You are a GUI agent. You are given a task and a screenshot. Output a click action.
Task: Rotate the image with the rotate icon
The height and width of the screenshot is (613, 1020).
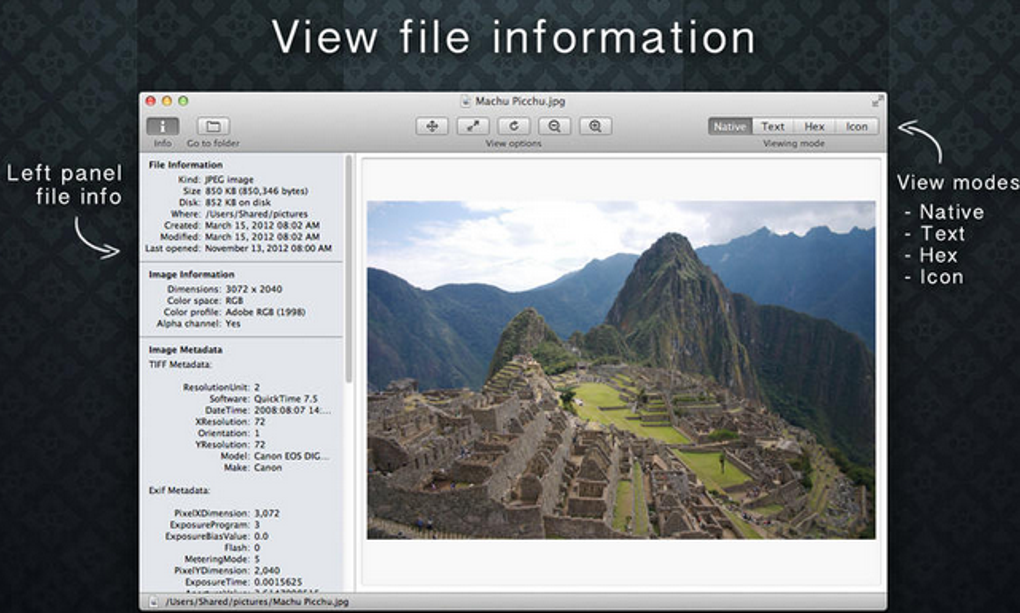pyautogui.click(x=514, y=126)
